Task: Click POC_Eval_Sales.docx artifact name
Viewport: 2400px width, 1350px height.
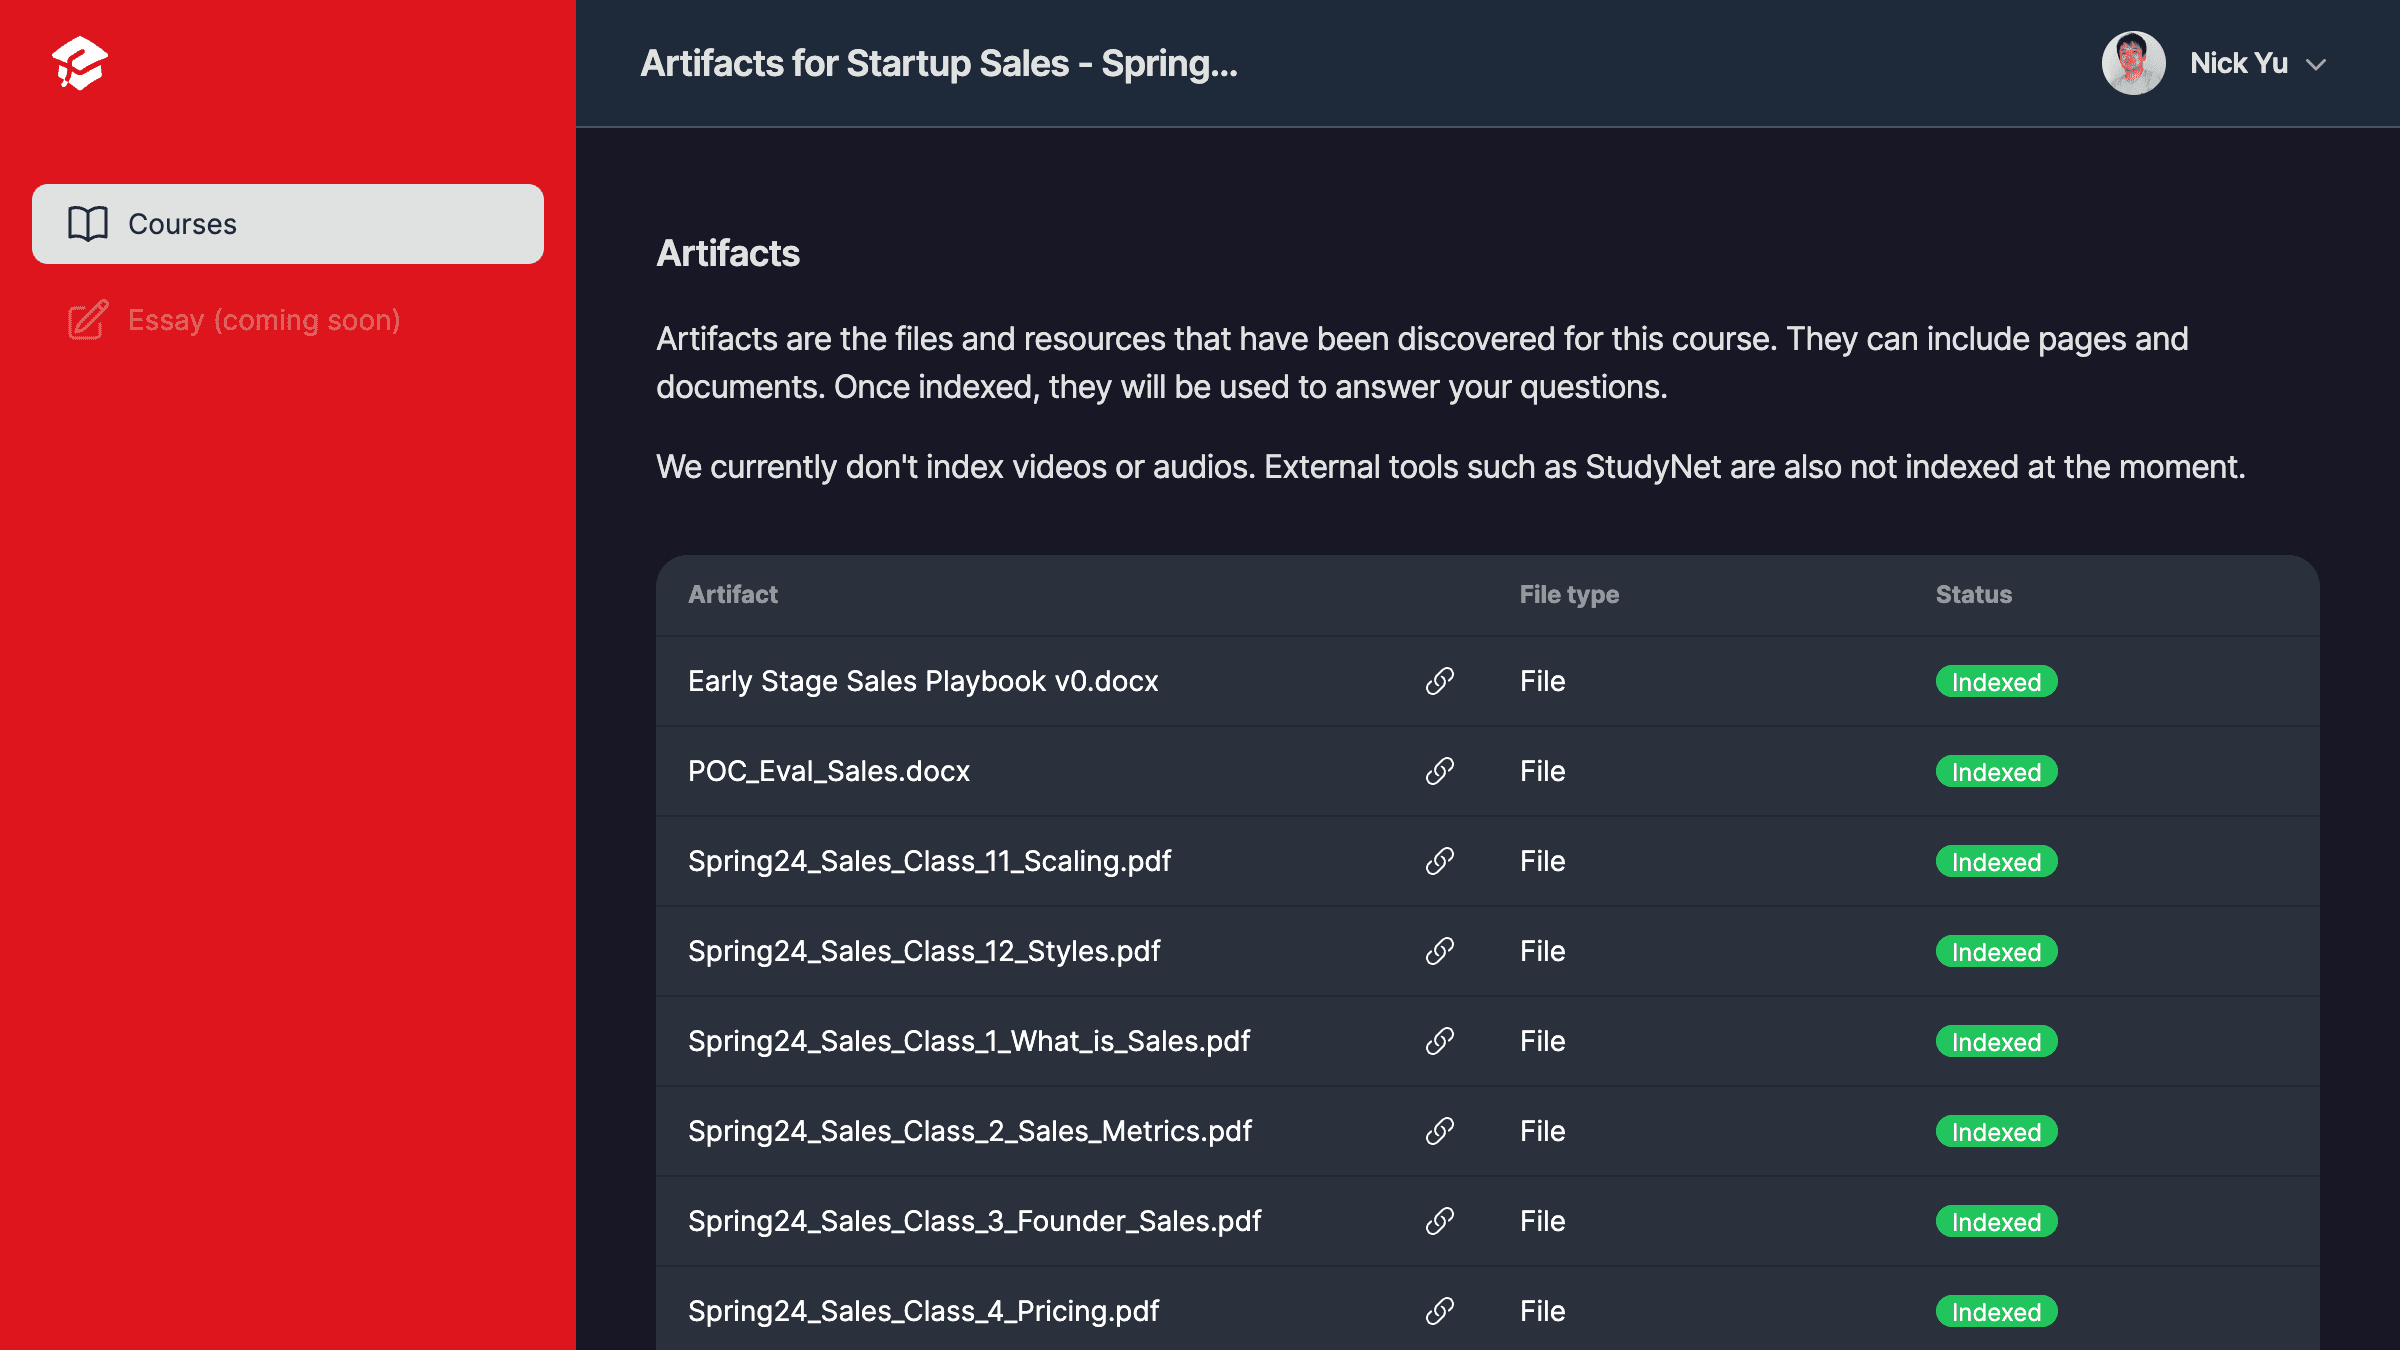Action: (829, 771)
